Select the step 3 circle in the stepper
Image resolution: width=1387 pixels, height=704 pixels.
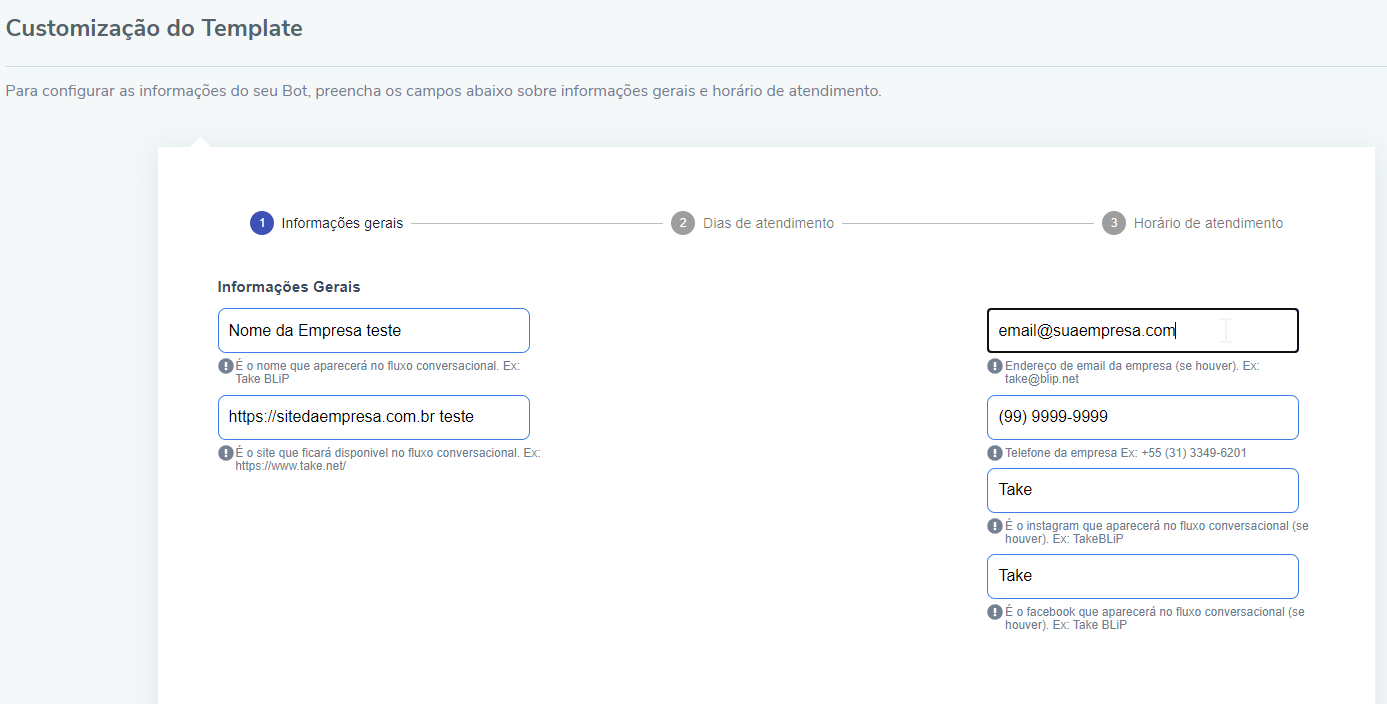(x=1114, y=223)
